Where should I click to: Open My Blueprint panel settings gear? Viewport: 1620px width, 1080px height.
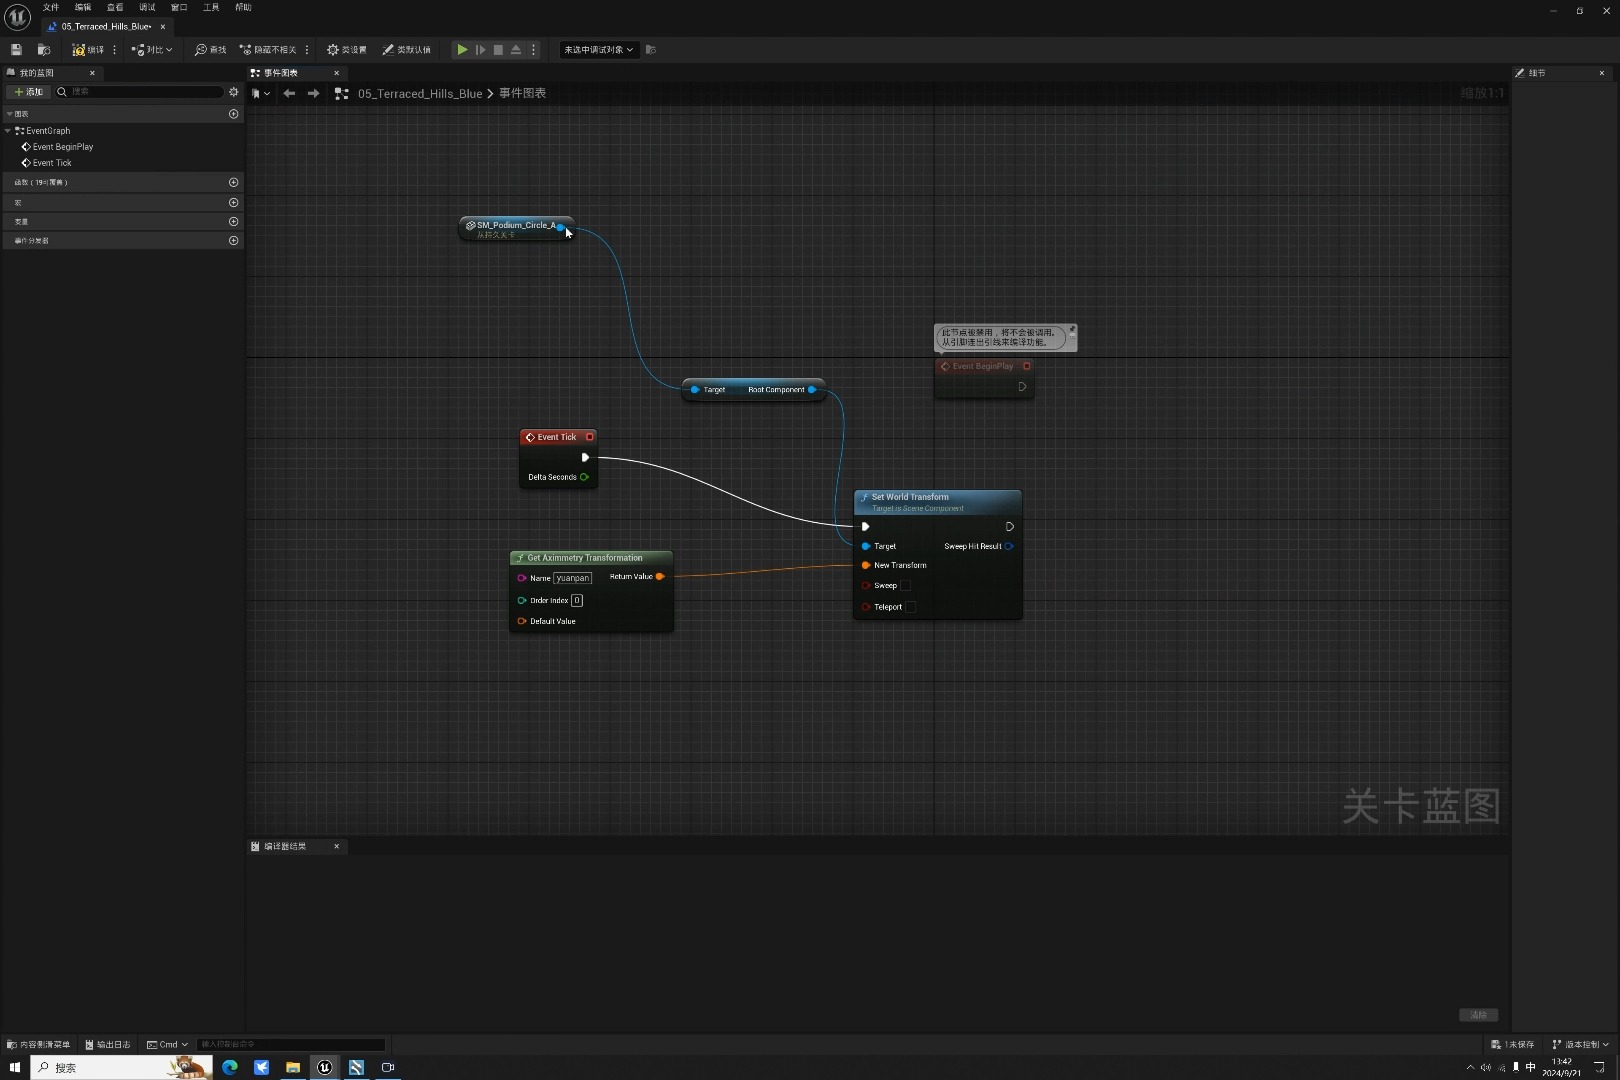click(x=234, y=91)
